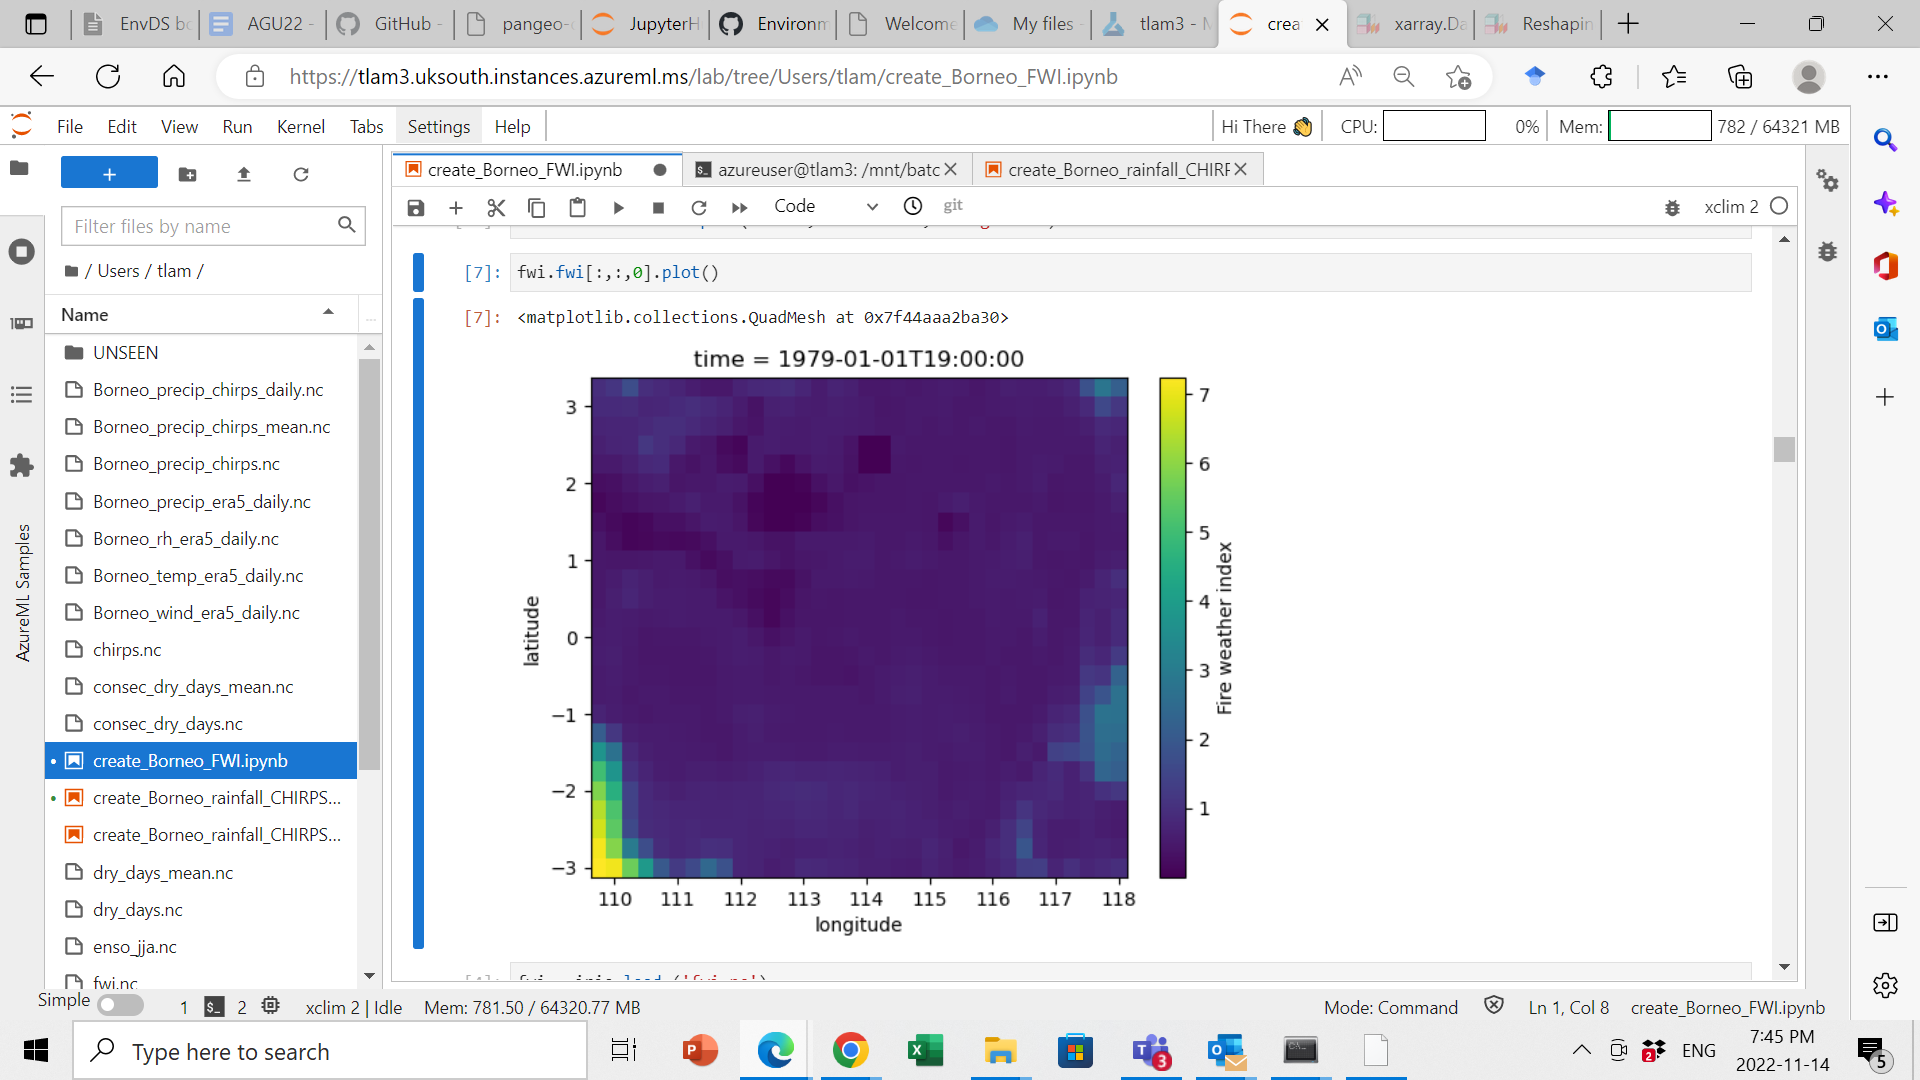Image resolution: width=1920 pixels, height=1080 pixels.
Task: Open the table of contents sidebar icon
Action: click(21, 395)
